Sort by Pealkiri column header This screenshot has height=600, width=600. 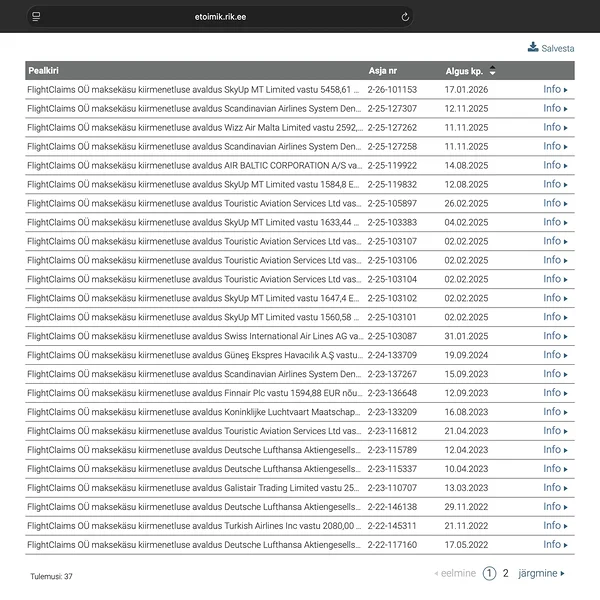coord(45,71)
